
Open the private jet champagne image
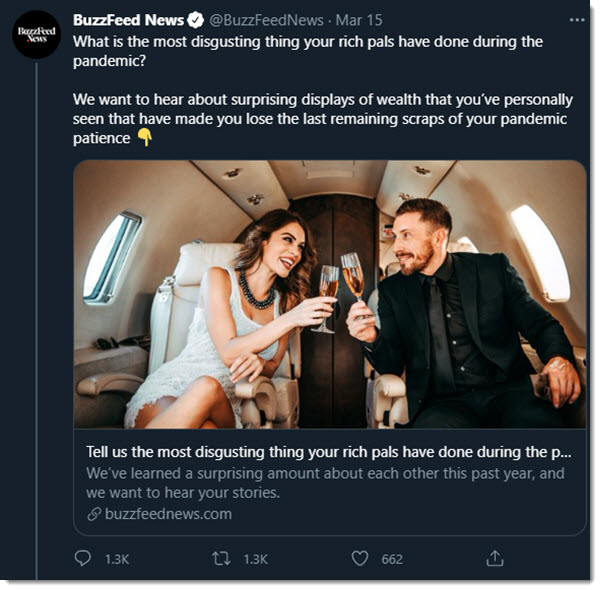[329, 294]
